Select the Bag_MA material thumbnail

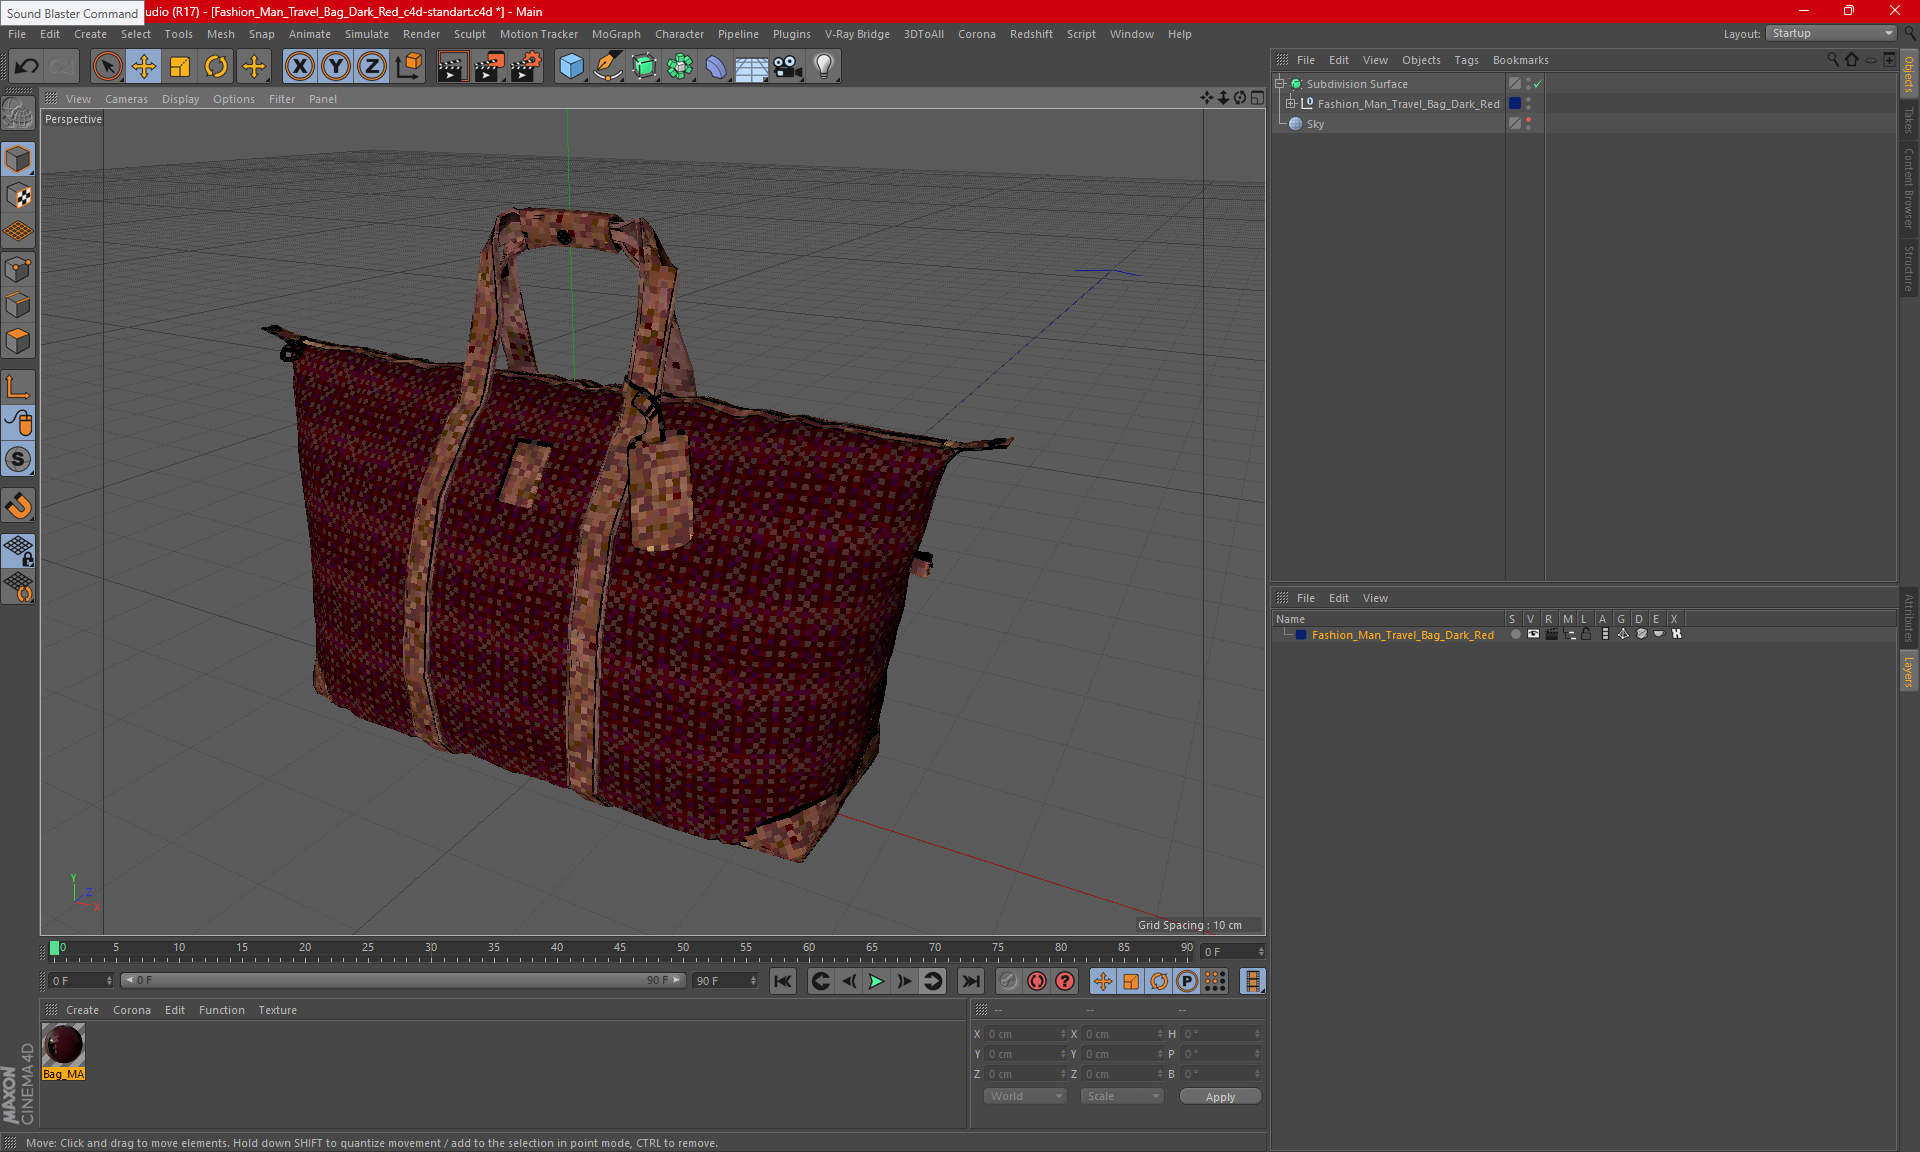pos(64,1046)
